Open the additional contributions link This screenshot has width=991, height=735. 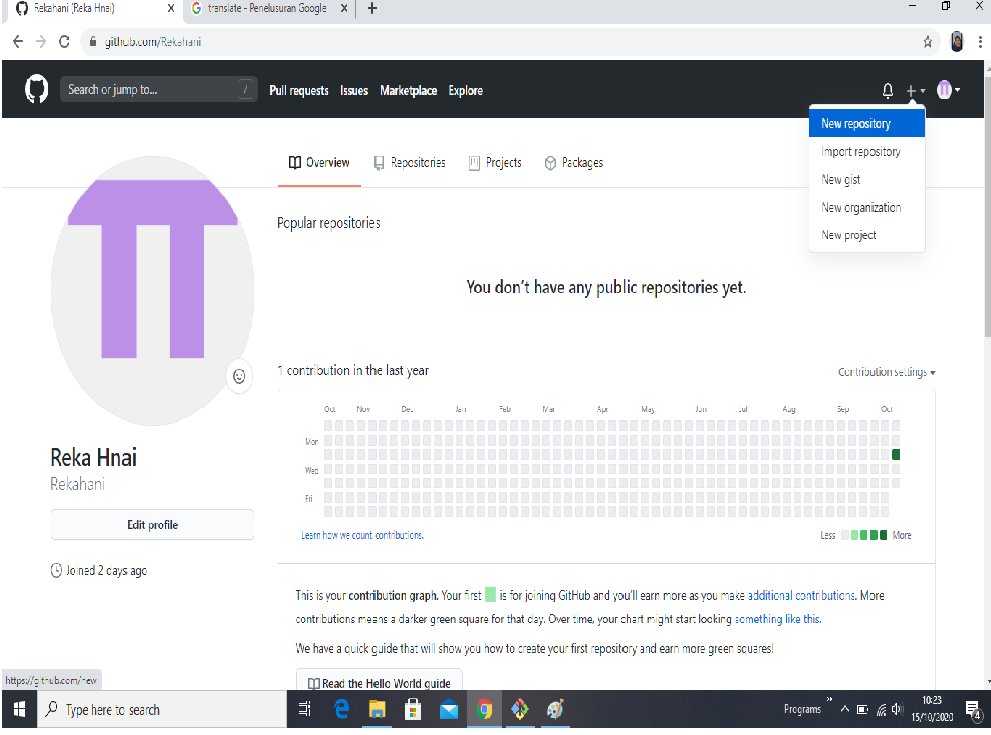click(801, 595)
